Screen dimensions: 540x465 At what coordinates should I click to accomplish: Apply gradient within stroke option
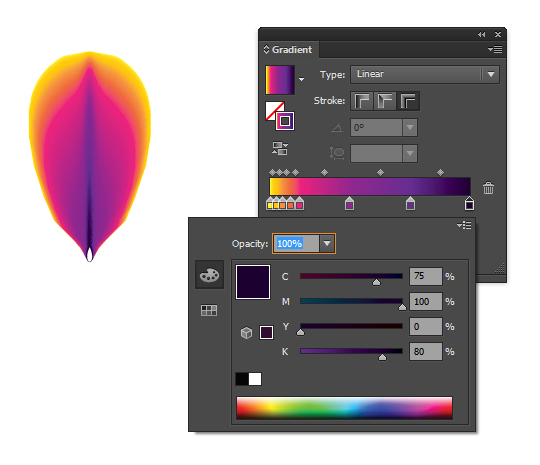click(362, 101)
